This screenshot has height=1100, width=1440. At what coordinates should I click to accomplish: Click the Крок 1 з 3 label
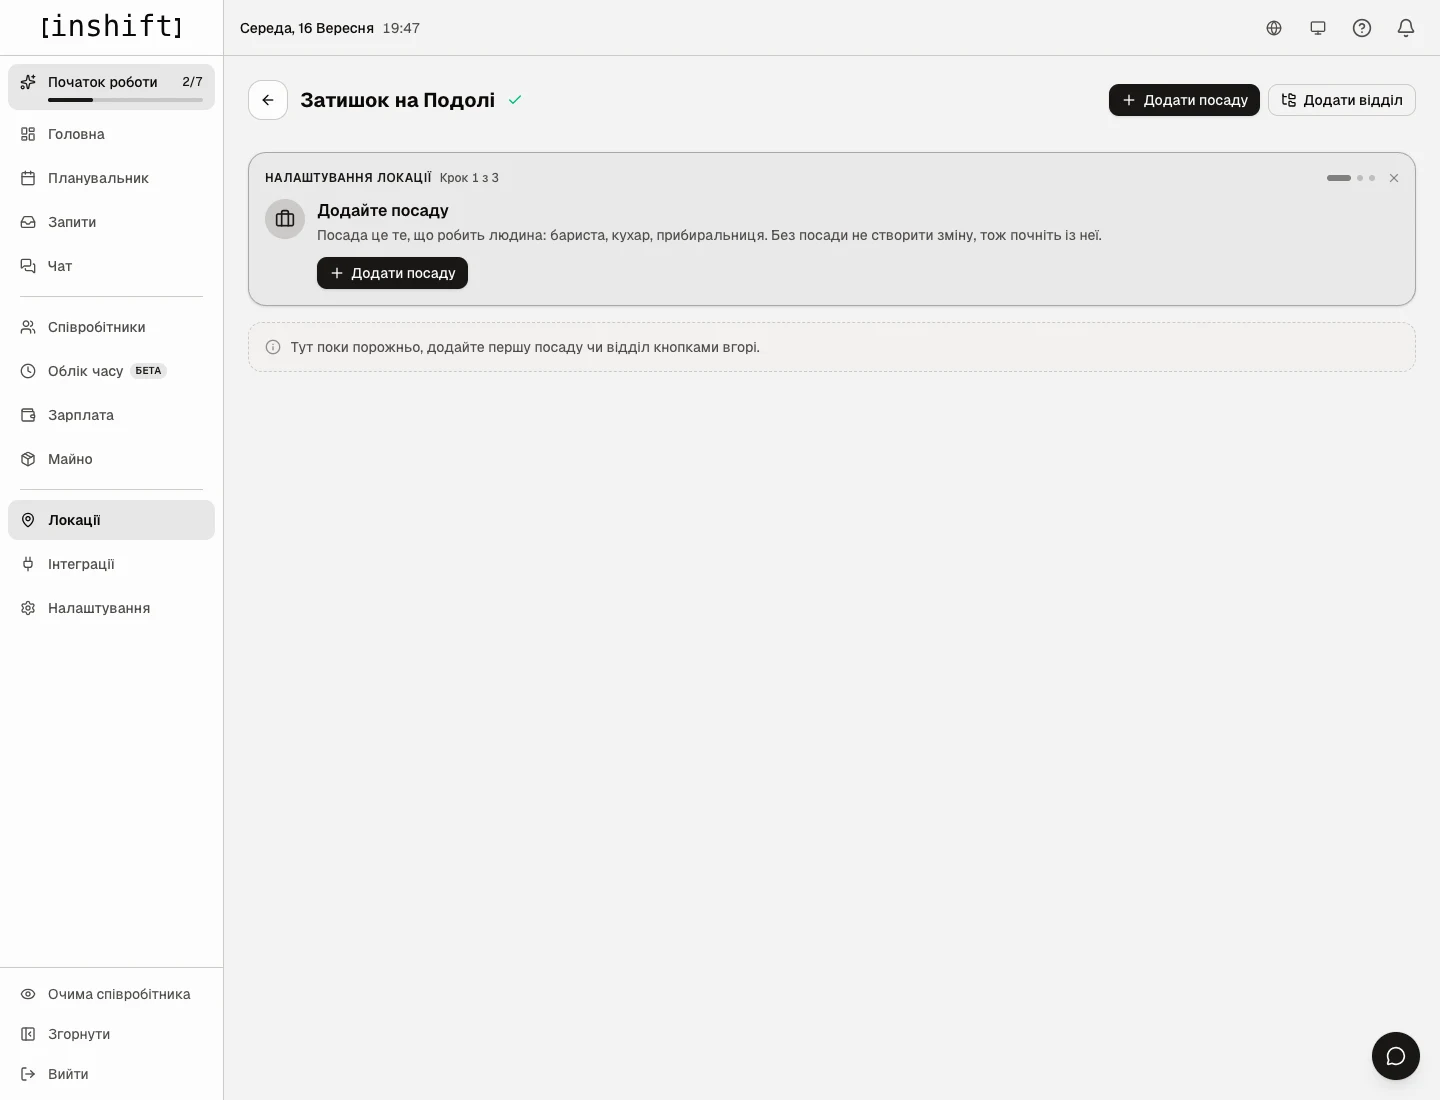pos(469,178)
